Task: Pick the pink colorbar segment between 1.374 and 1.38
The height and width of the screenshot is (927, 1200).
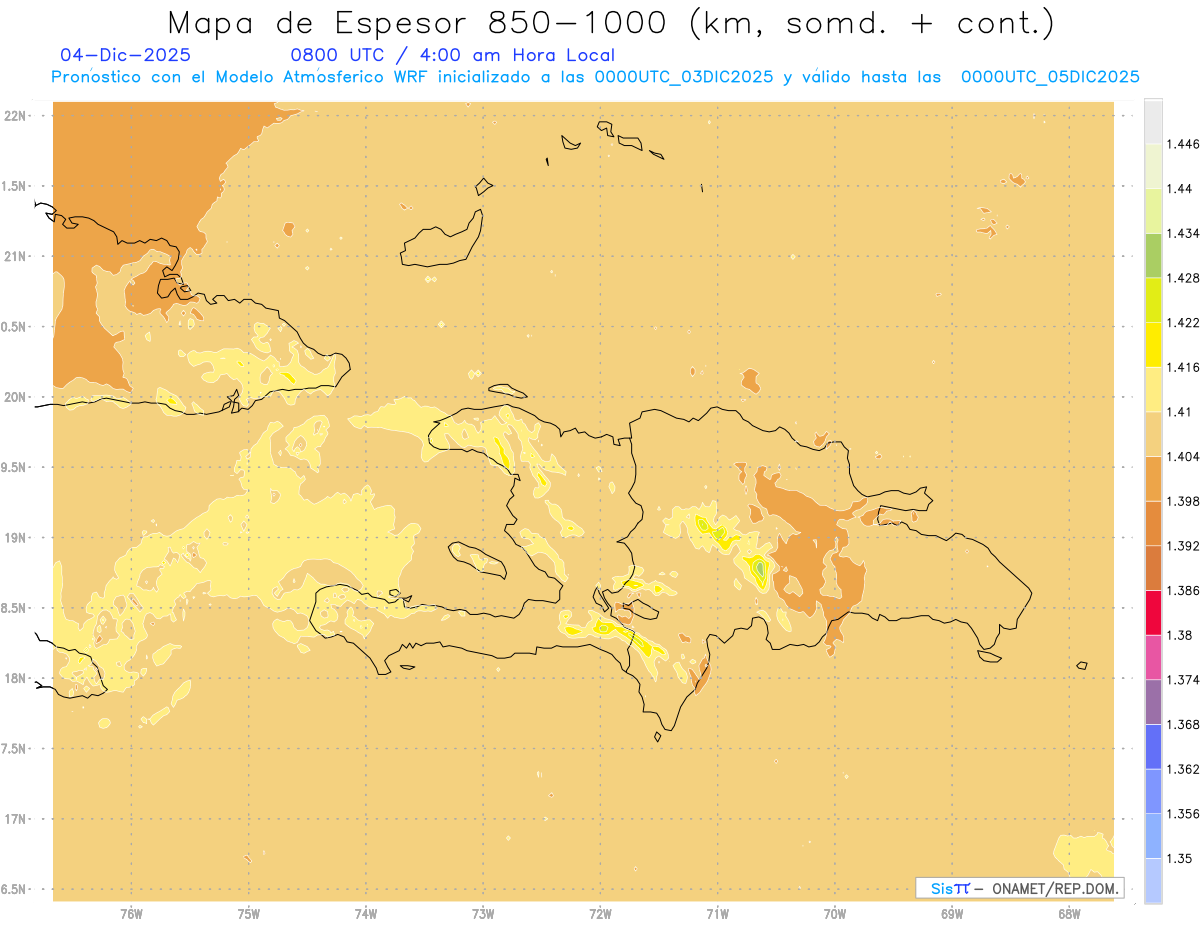Action: (1153, 657)
